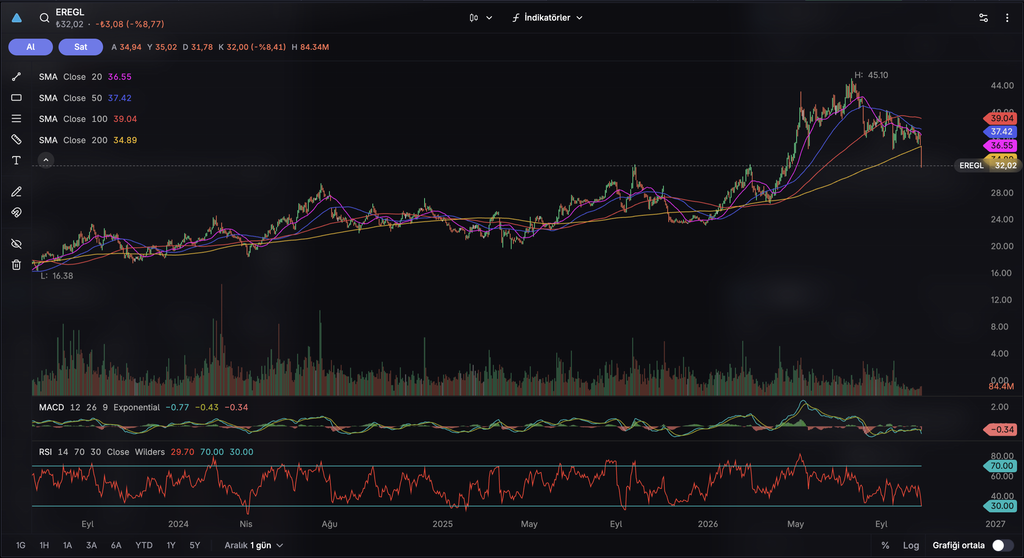
Task: Click the 37.42 blue price axis label
Action: pos(1000,131)
